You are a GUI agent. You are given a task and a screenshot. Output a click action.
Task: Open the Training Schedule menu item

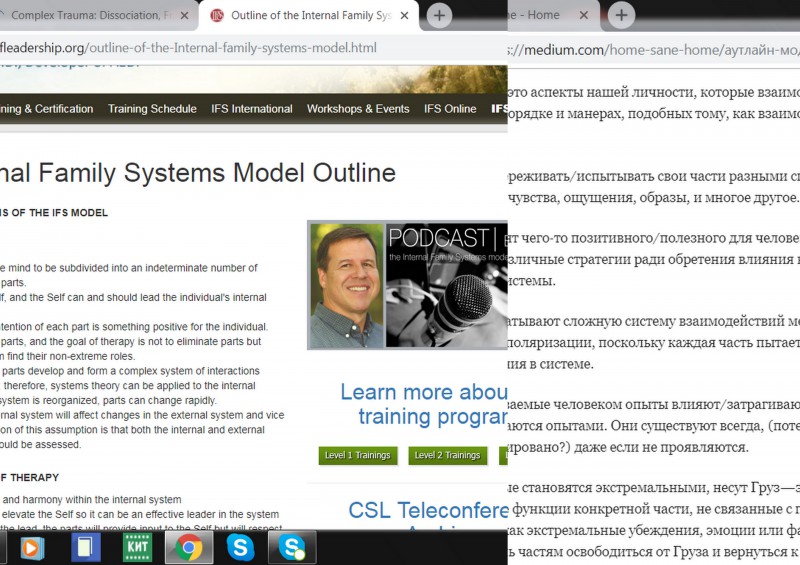click(x=152, y=109)
